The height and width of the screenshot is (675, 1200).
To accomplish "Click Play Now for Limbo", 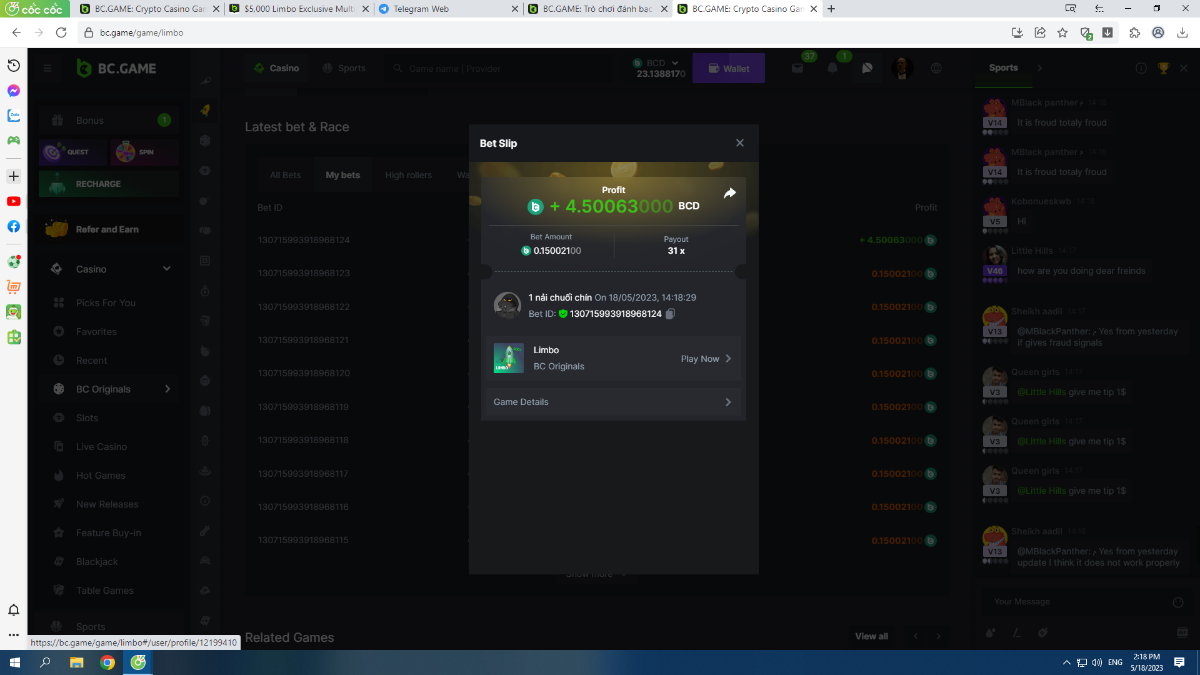I will coord(706,359).
